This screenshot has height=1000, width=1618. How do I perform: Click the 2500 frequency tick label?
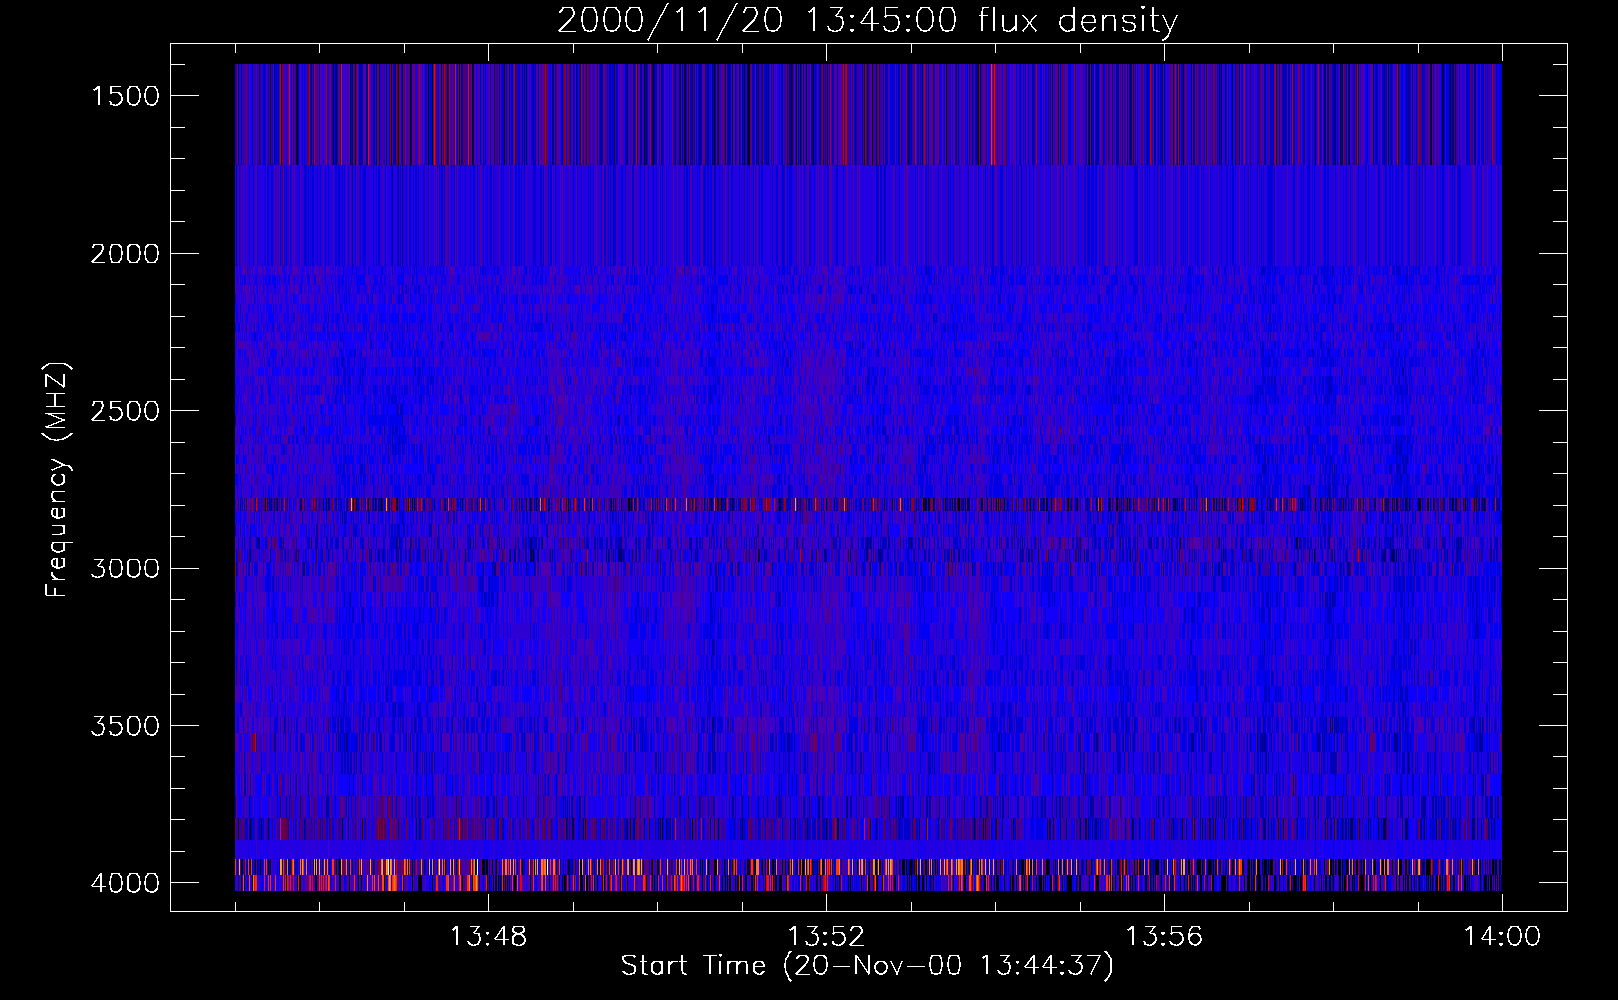125,411
